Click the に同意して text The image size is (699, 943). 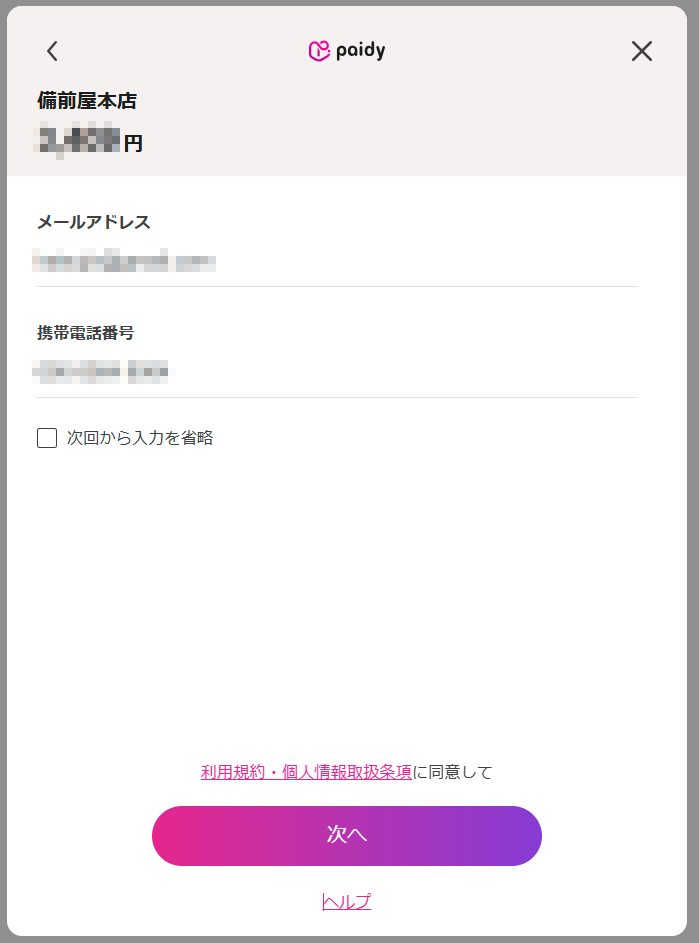pyautogui.click(x=453, y=772)
